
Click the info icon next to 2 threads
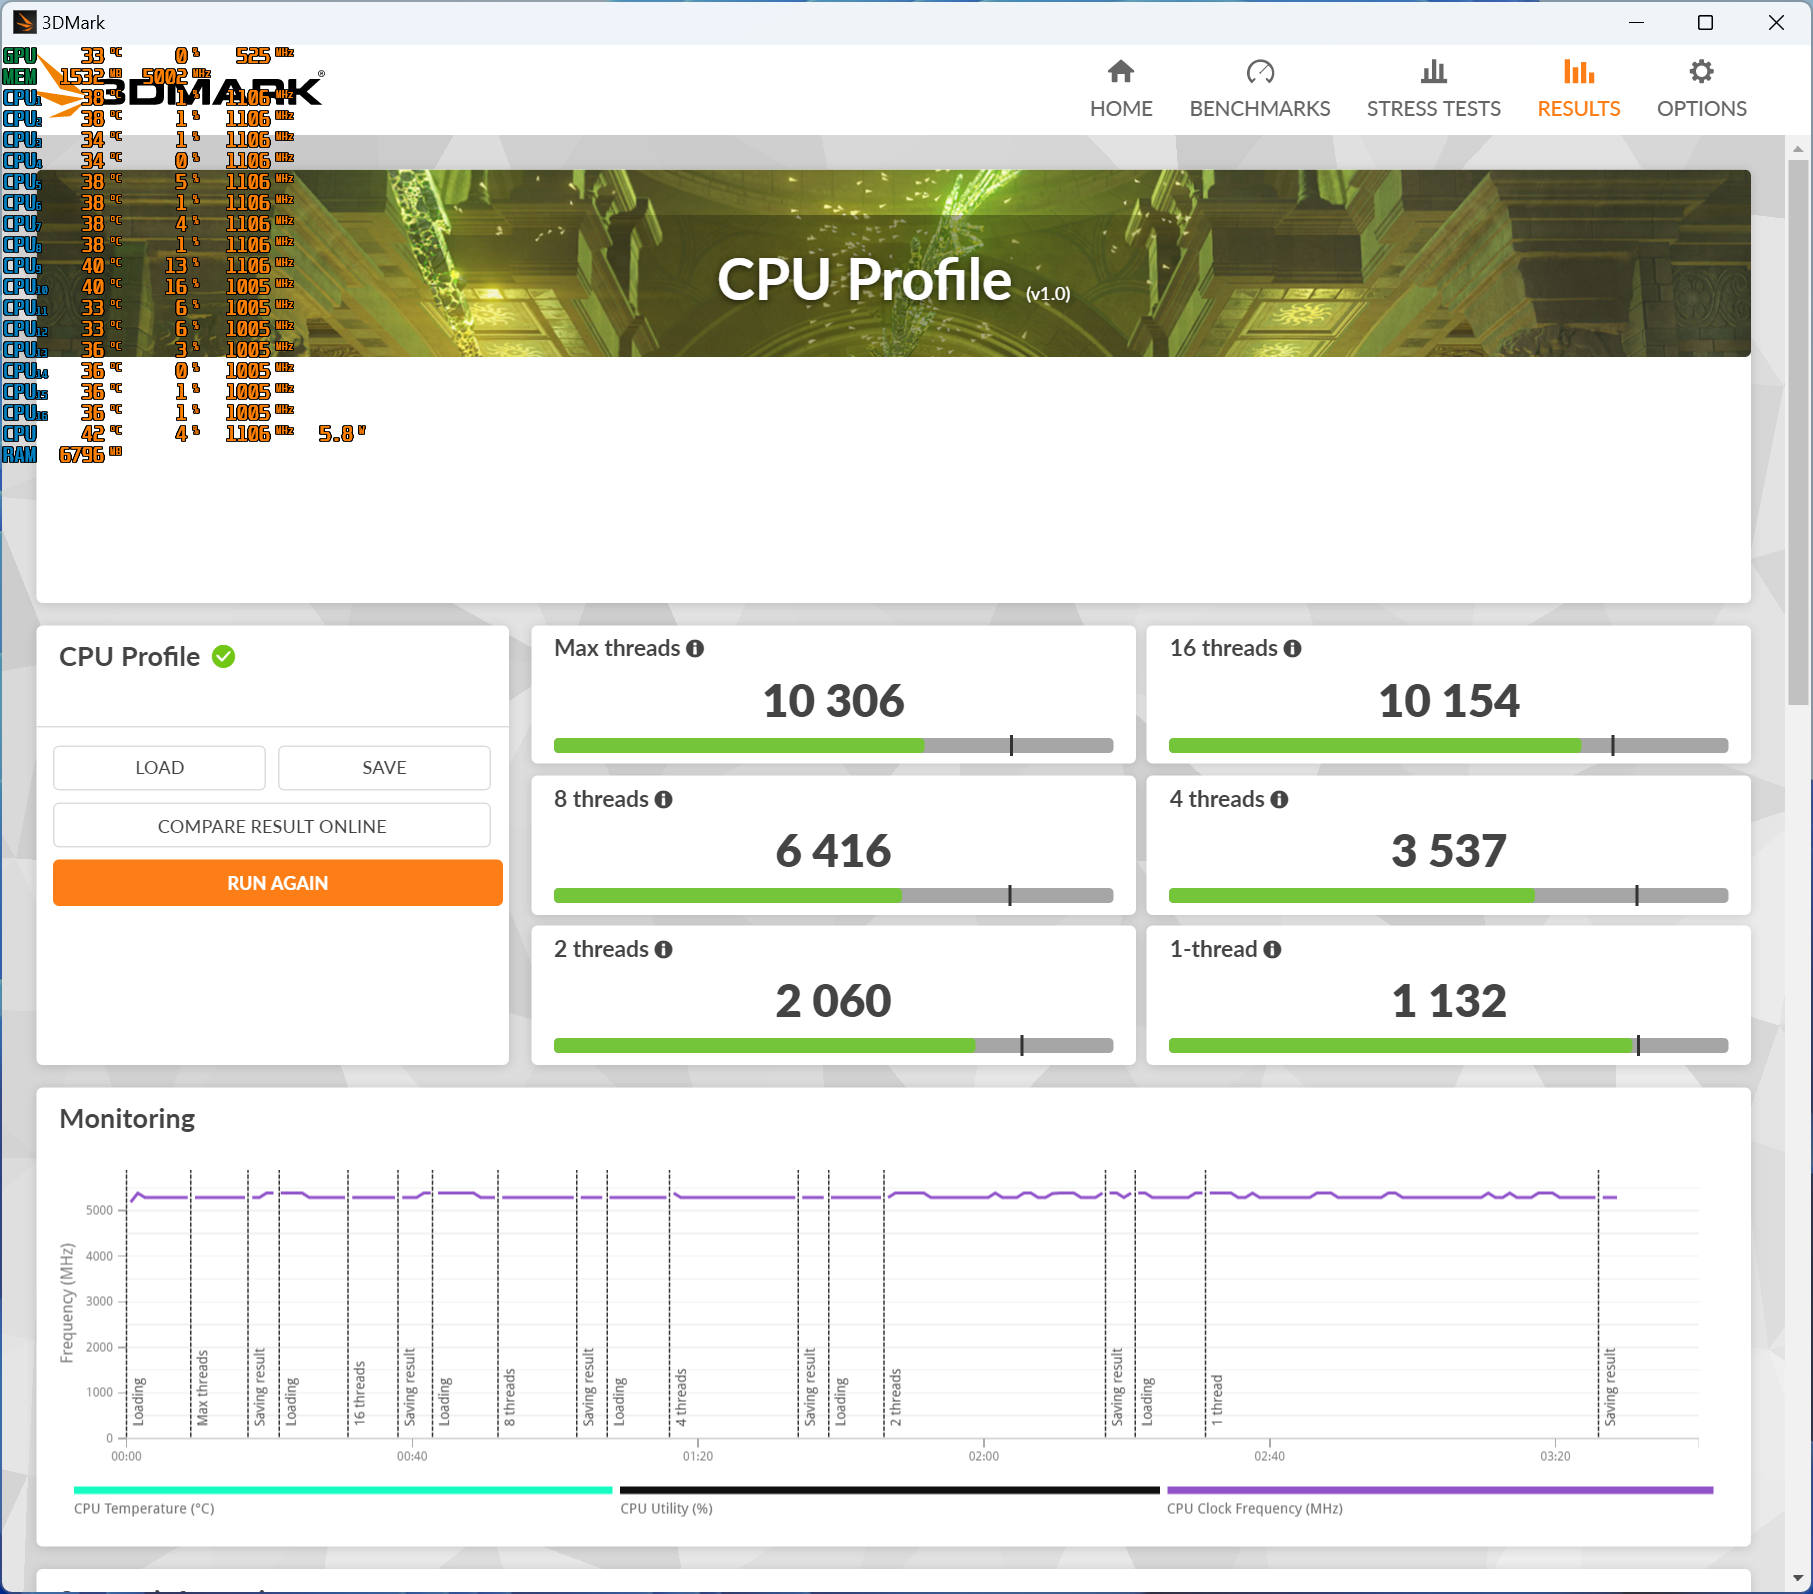(x=663, y=950)
